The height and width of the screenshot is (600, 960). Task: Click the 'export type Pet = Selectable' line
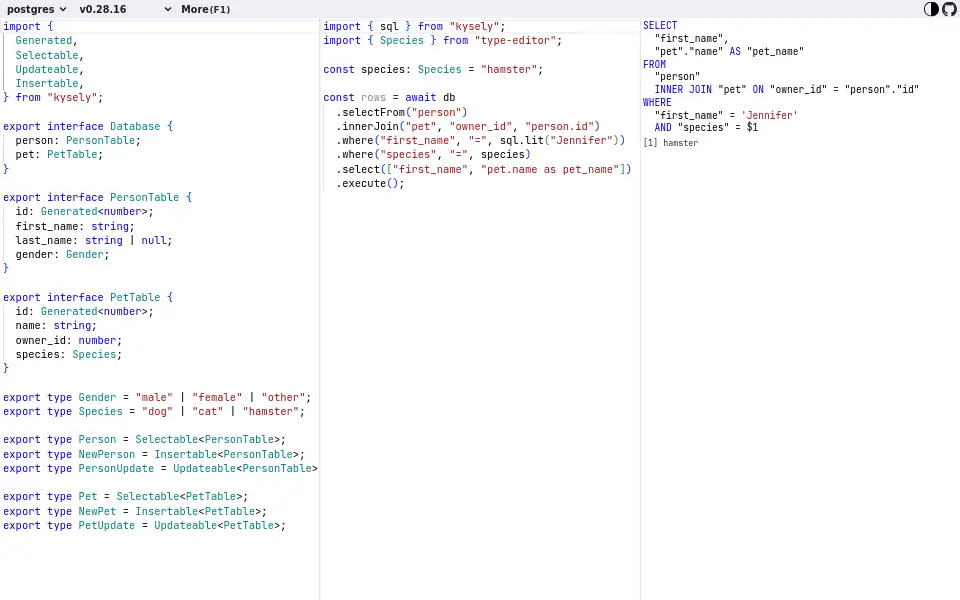tap(126, 496)
